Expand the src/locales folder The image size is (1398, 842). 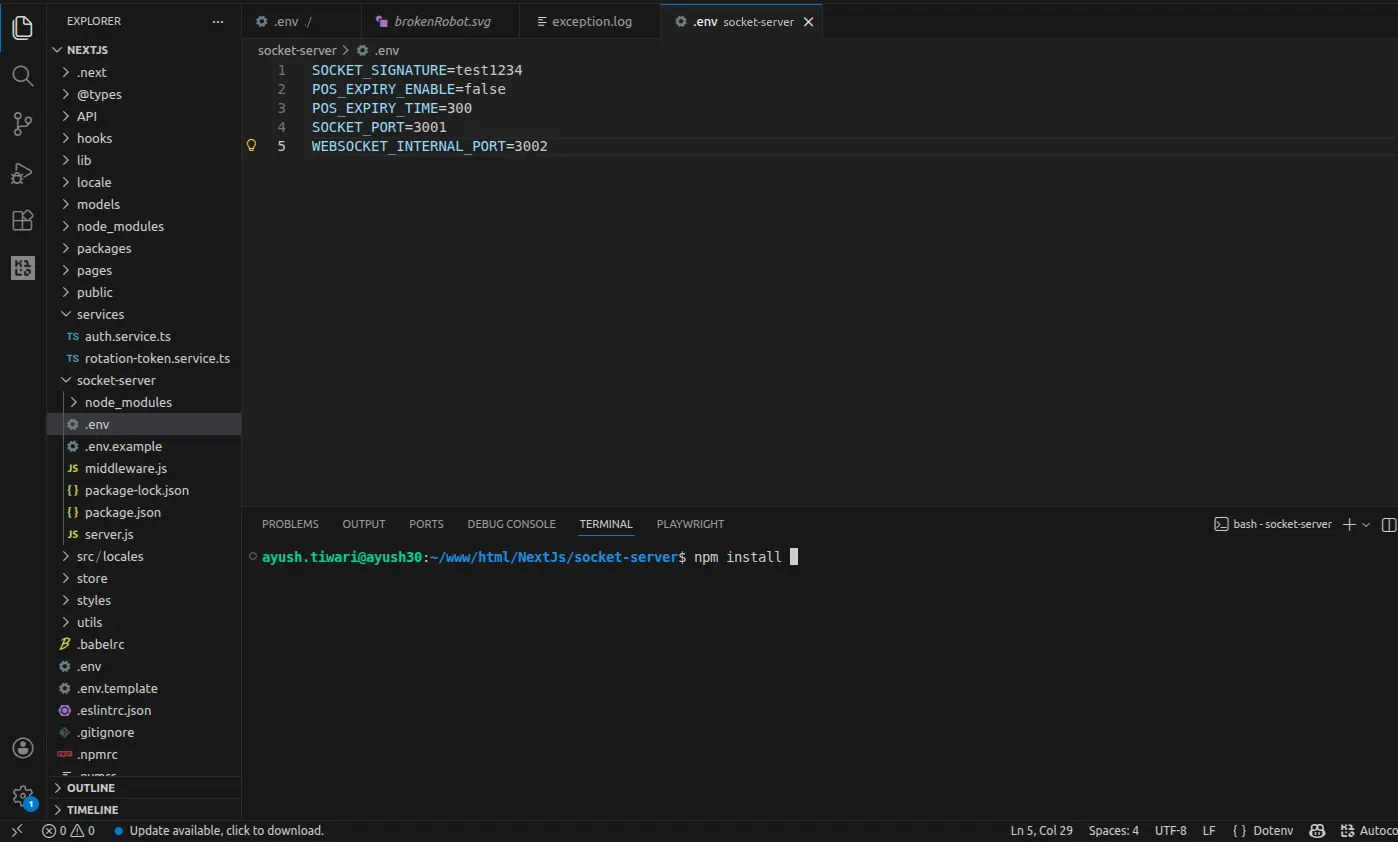coord(110,556)
